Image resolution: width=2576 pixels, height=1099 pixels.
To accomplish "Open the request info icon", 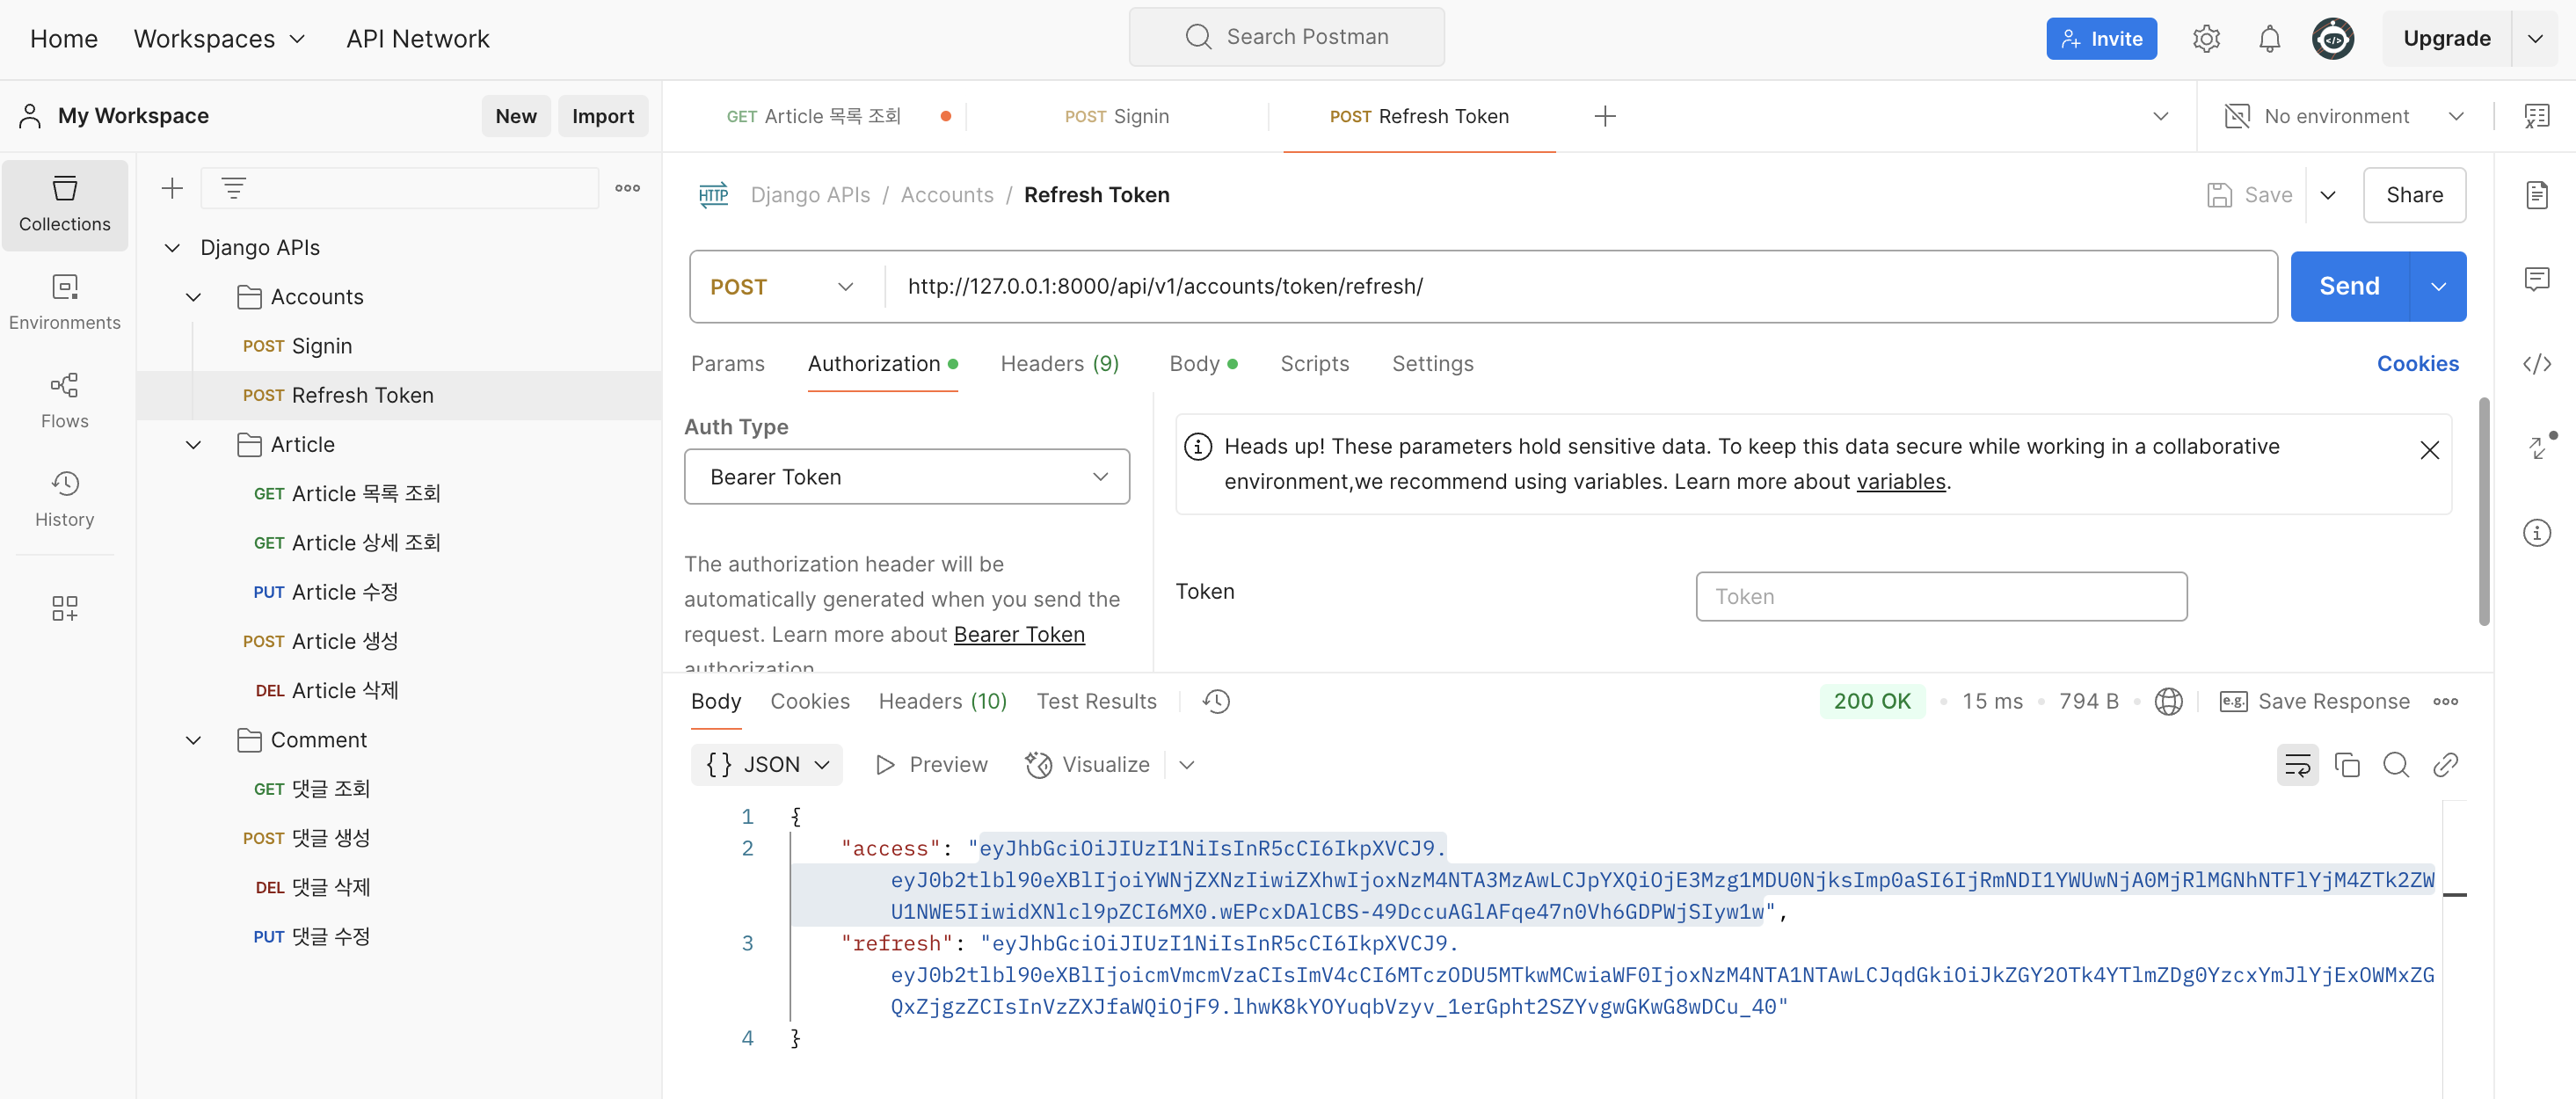I will (x=2537, y=532).
